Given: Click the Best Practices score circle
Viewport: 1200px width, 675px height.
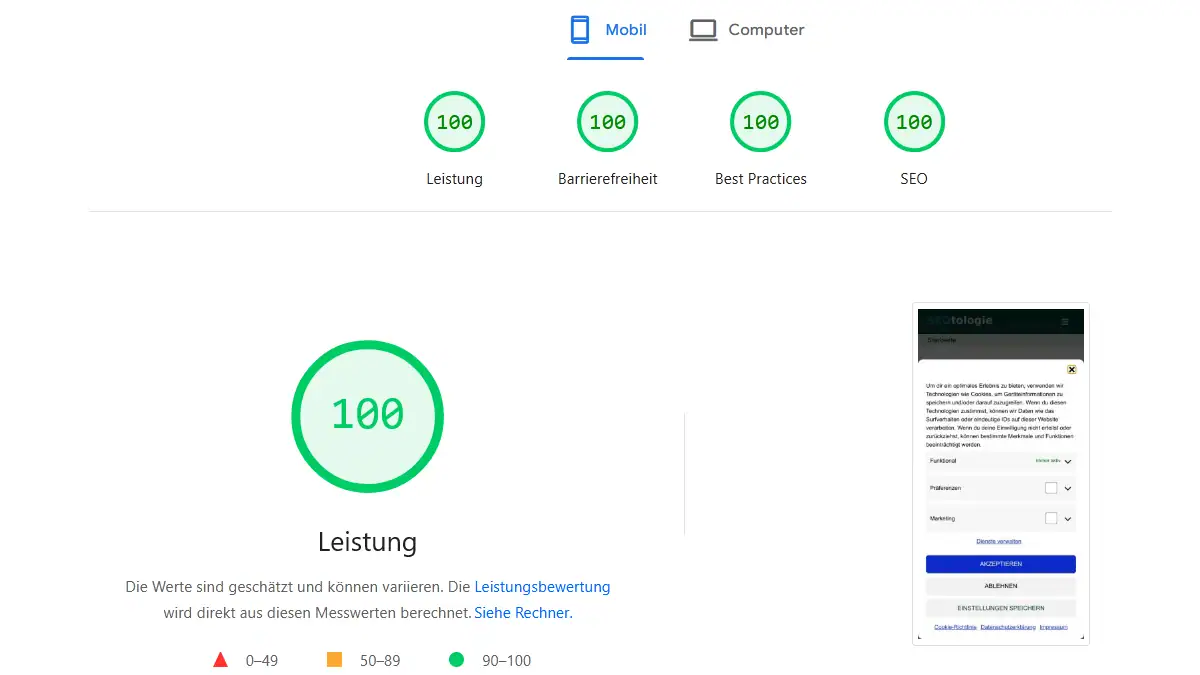Looking at the screenshot, I should [760, 121].
